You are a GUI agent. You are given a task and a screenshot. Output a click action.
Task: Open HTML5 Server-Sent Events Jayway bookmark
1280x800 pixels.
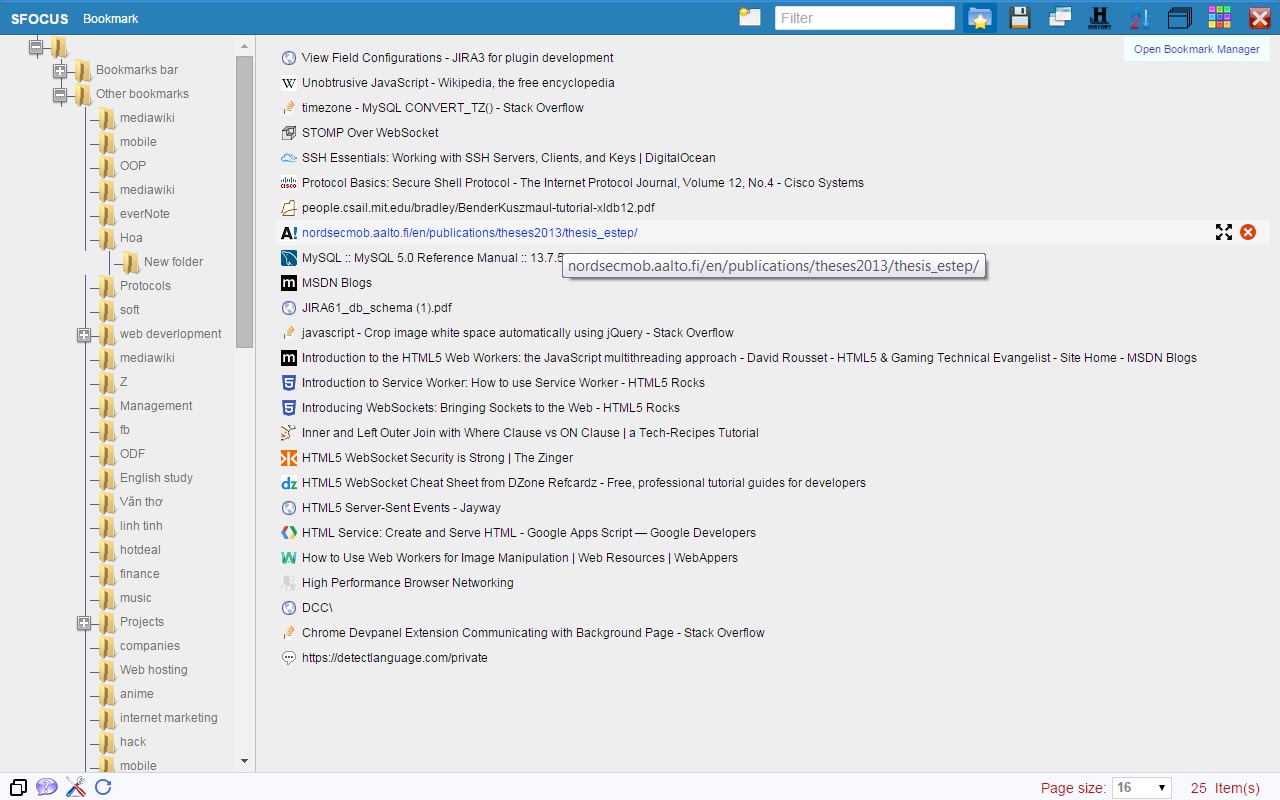(401, 508)
